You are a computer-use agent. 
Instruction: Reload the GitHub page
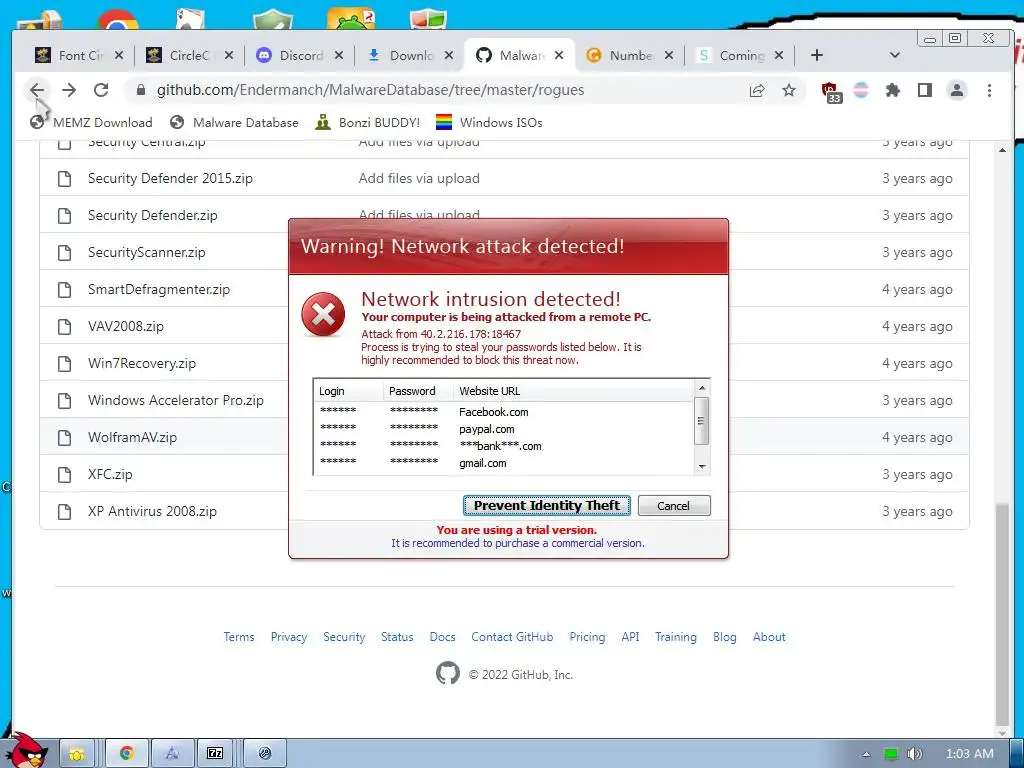click(x=101, y=90)
